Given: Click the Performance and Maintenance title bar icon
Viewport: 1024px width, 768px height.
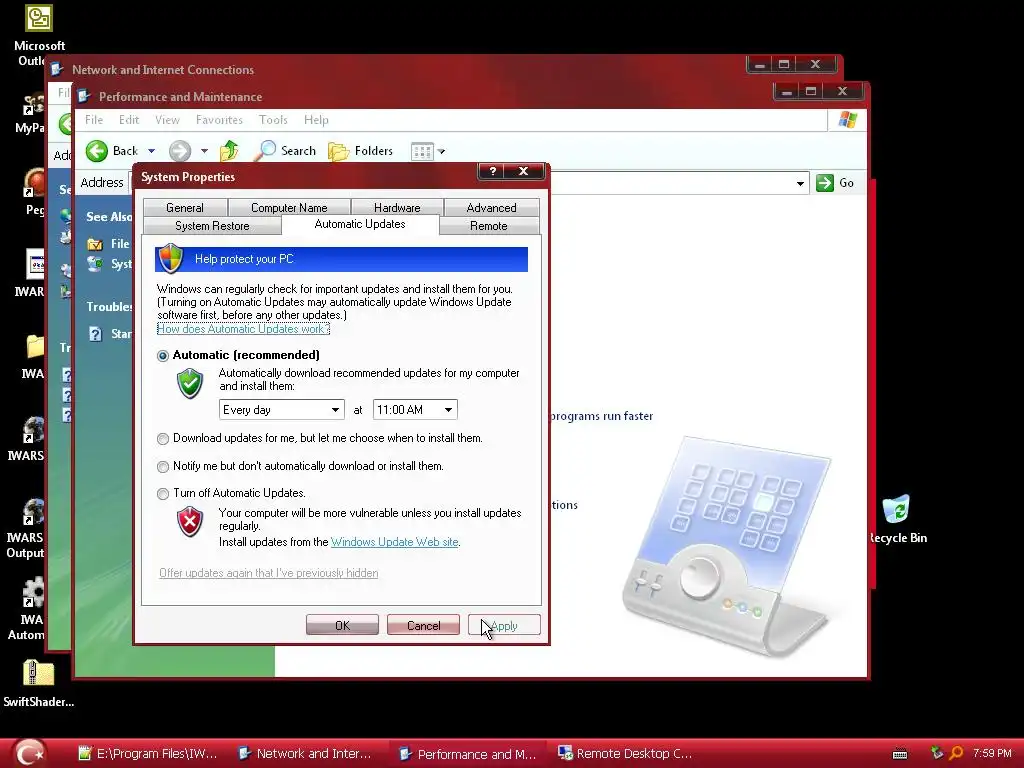Looking at the screenshot, I should coord(84,97).
